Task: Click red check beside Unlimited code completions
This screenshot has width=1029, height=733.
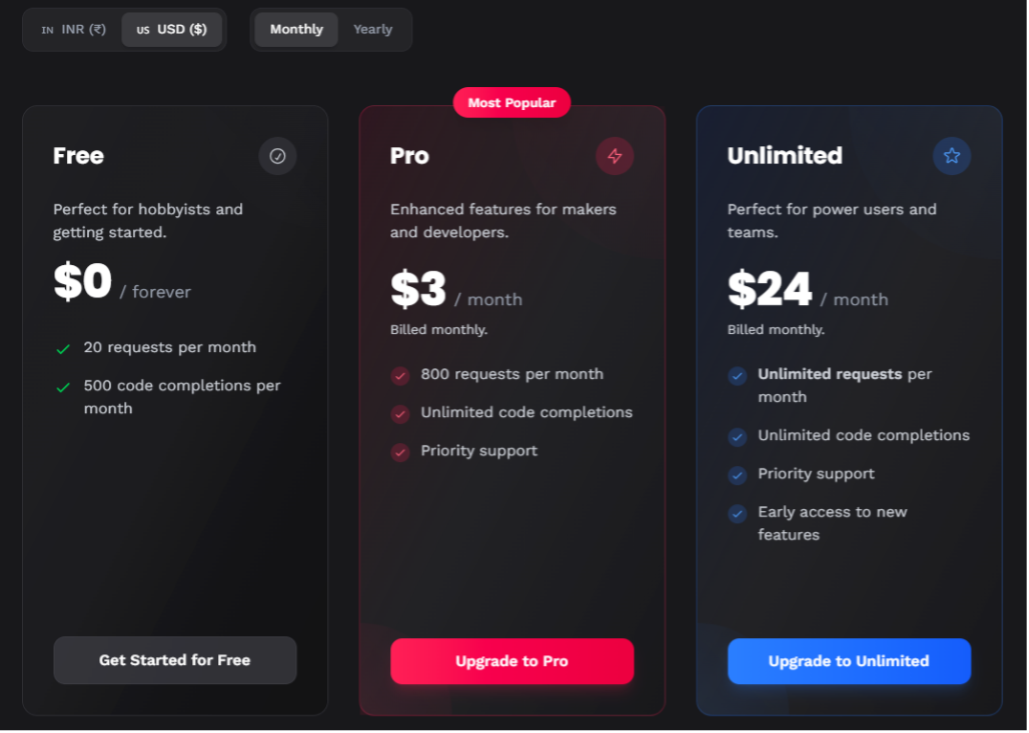Action: click(400, 414)
